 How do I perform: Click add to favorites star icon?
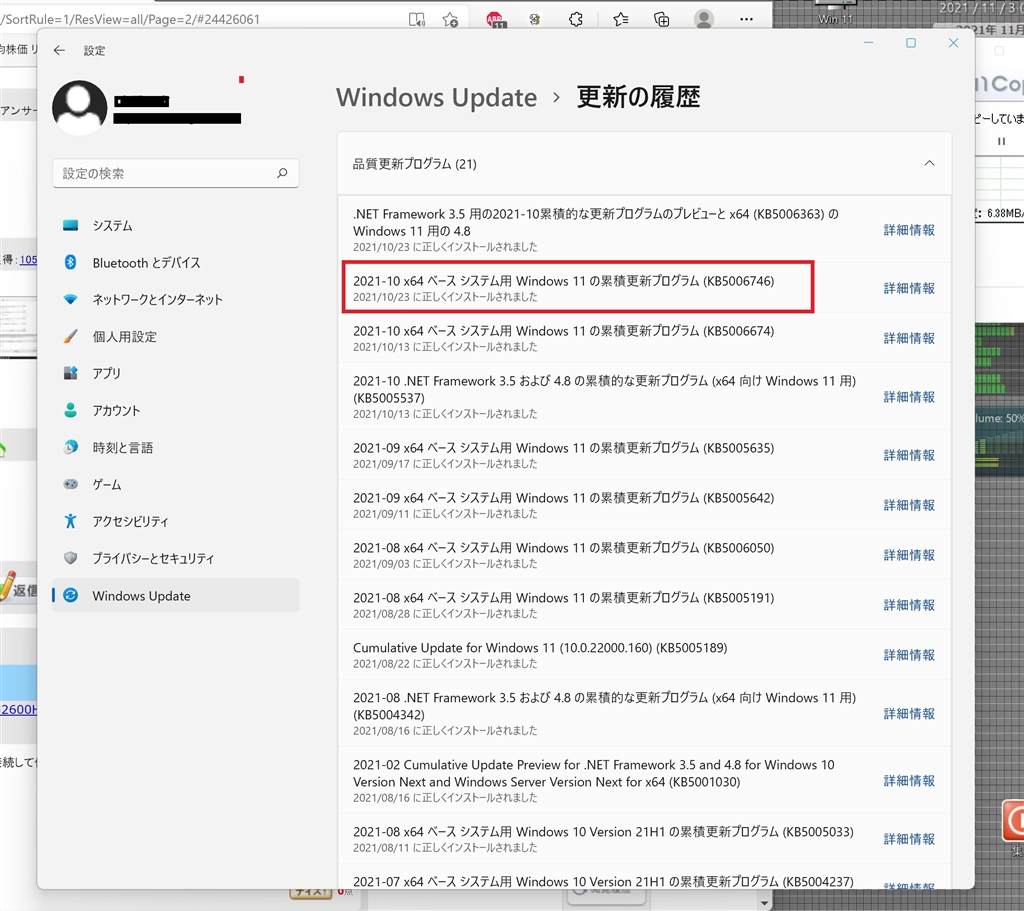(450, 20)
